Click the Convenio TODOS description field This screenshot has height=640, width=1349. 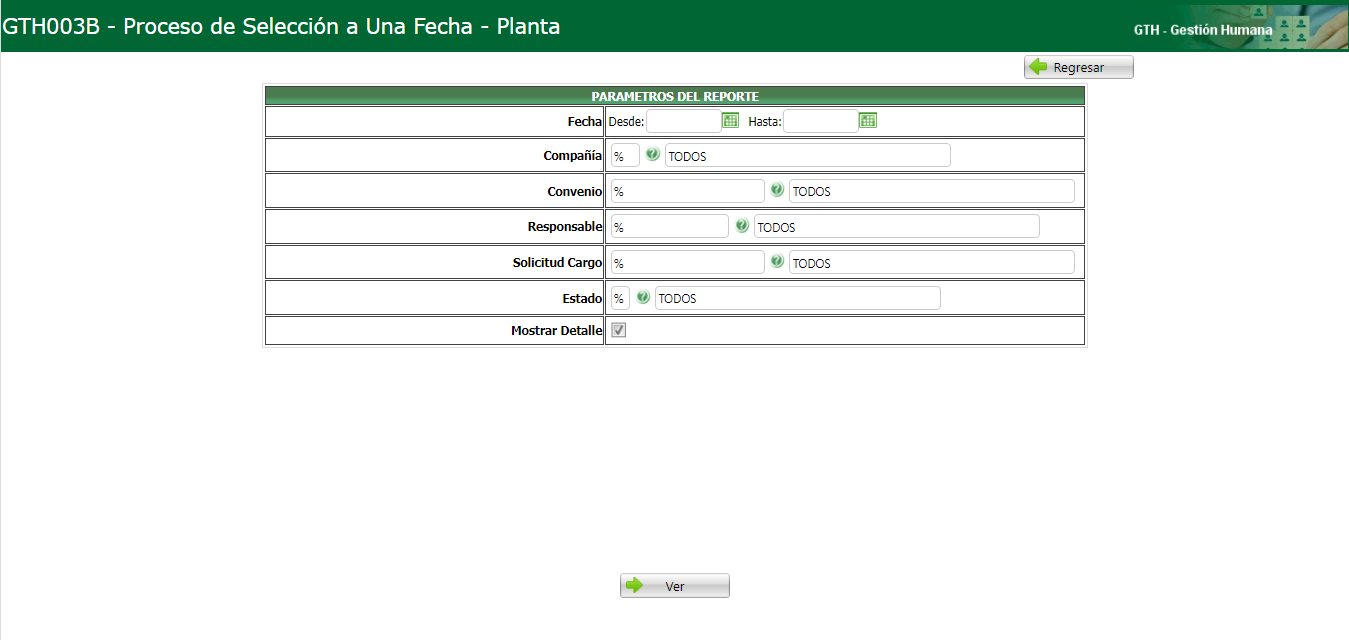click(930, 190)
